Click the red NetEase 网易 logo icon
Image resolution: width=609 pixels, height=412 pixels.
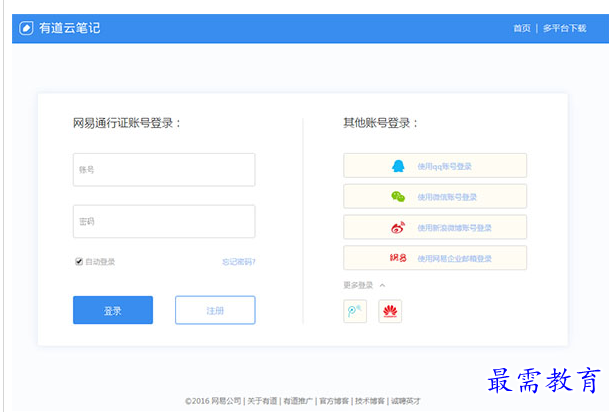pyautogui.click(x=398, y=258)
